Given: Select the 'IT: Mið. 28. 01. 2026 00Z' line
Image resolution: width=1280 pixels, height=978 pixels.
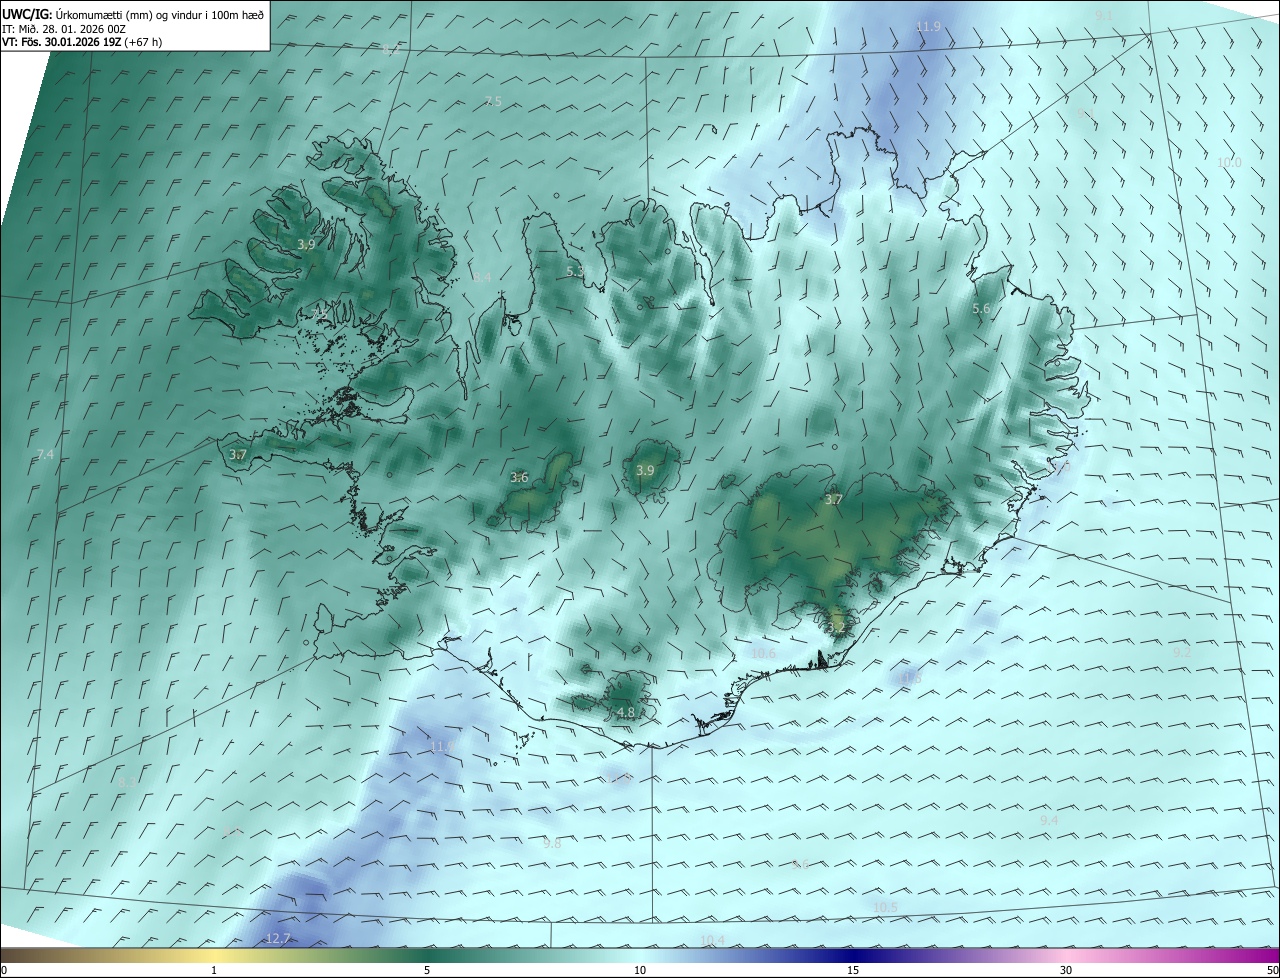Looking at the screenshot, I should [x=64, y=29].
